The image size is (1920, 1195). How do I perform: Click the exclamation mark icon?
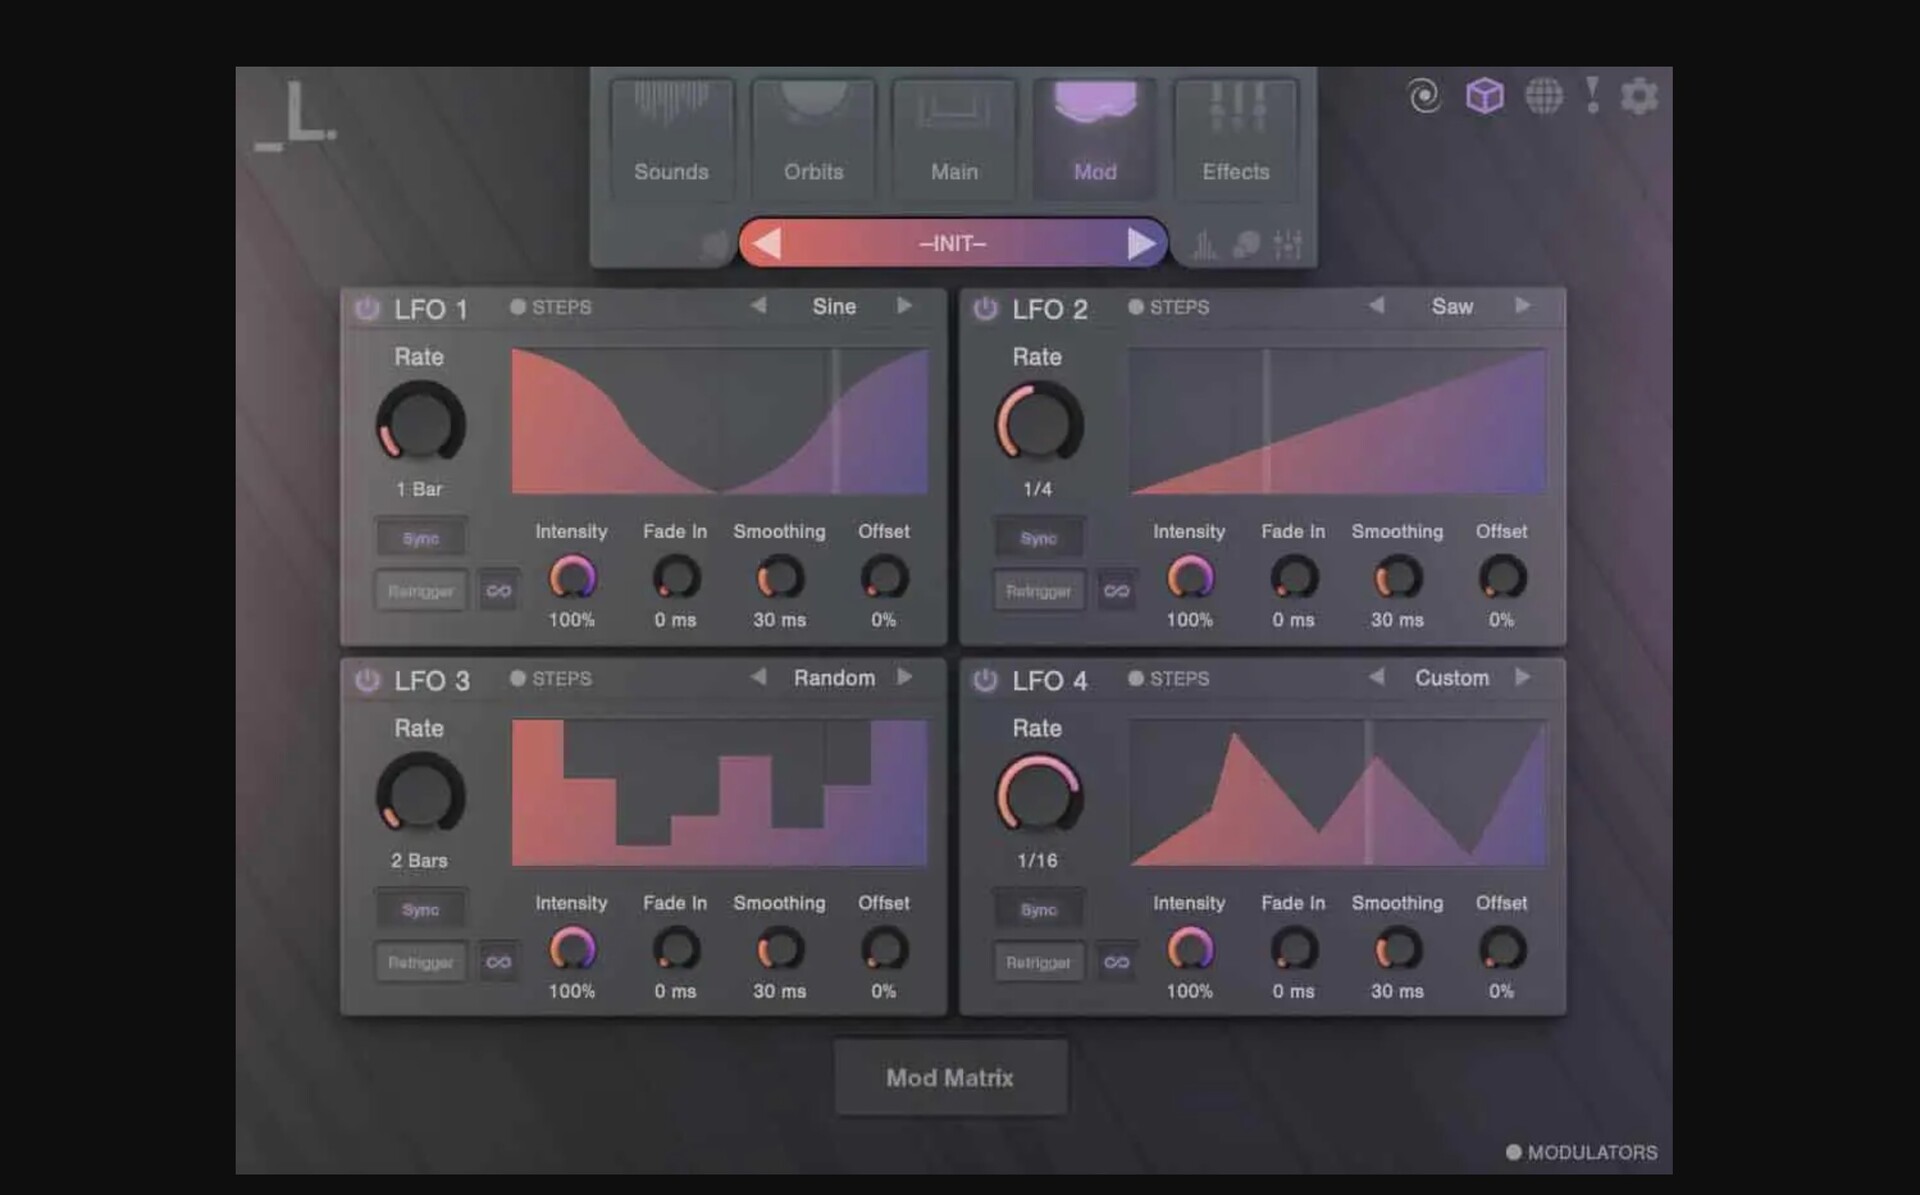pyautogui.click(x=1593, y=96)
